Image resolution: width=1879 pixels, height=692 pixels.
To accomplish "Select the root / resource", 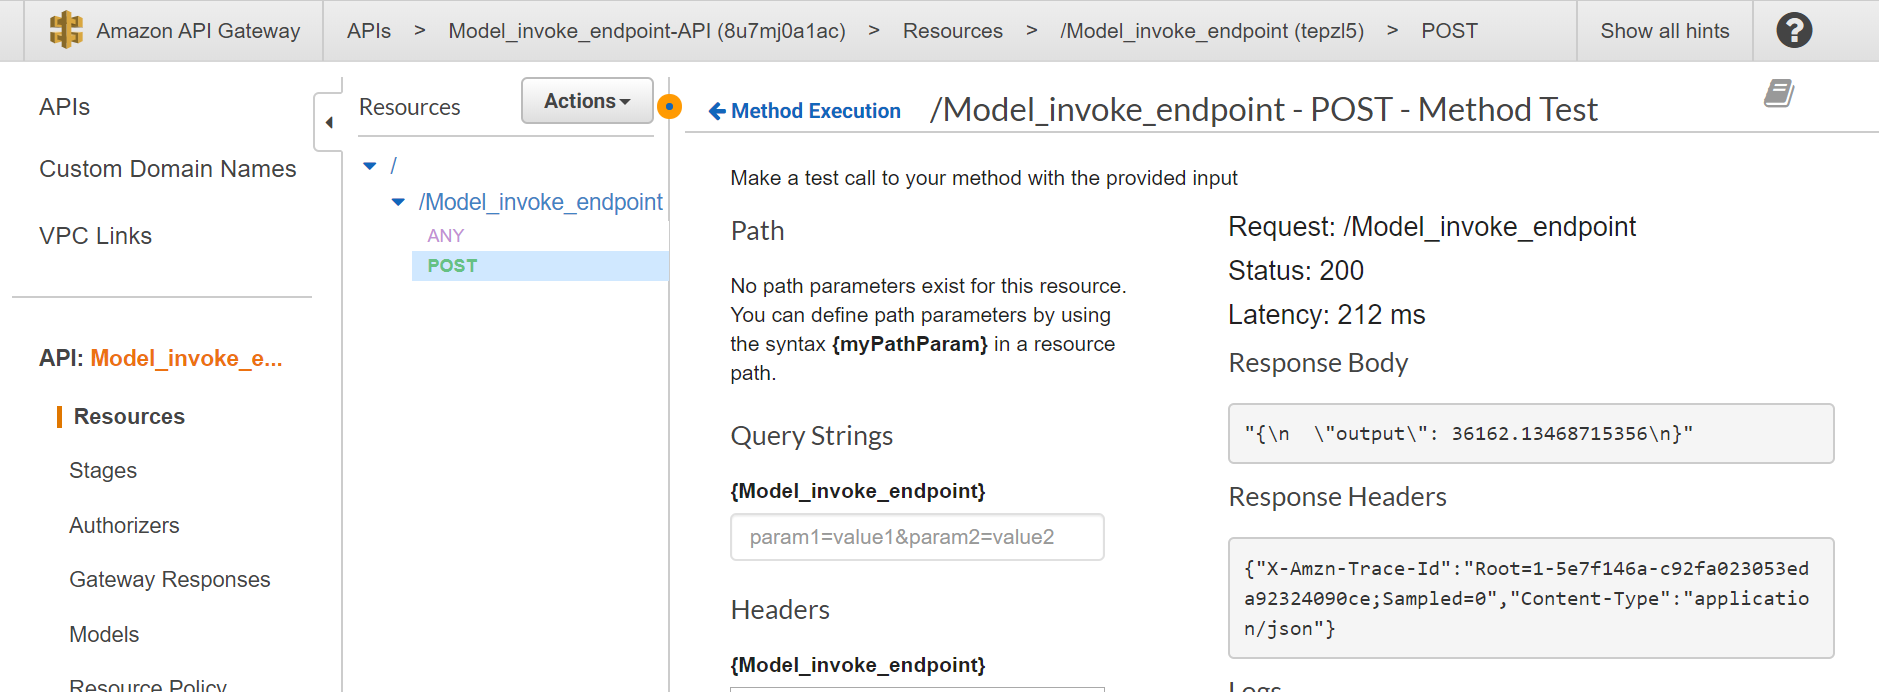I will pyautogui.click(x=394, y=166).
